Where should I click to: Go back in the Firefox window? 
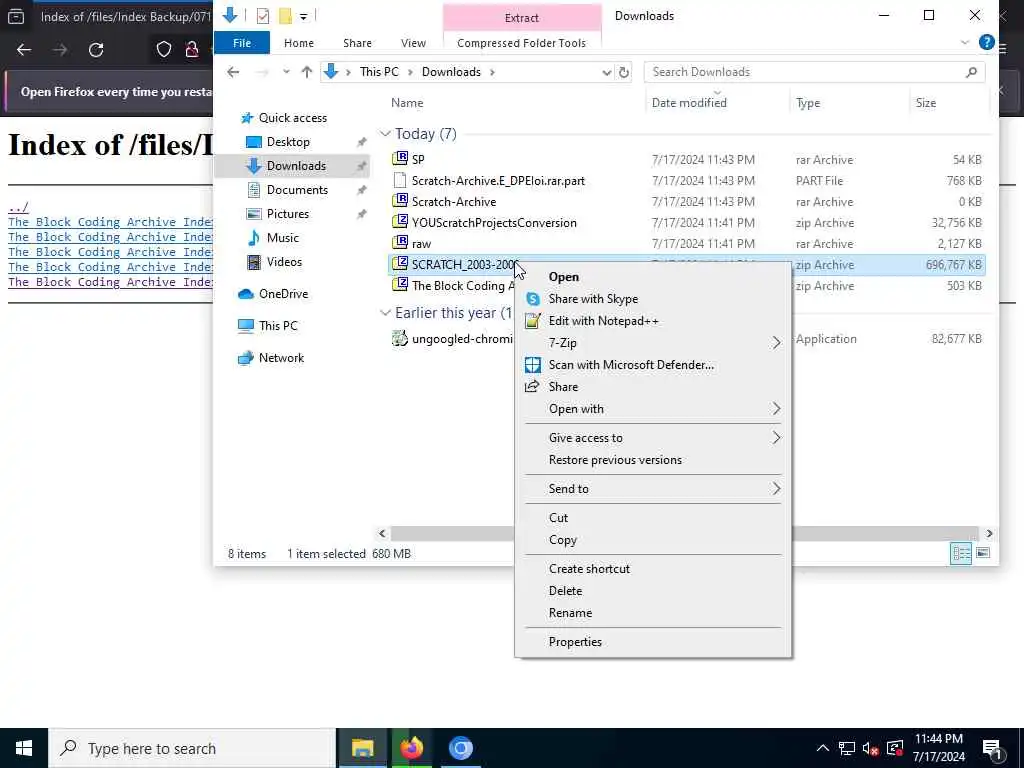coord(24,50)
